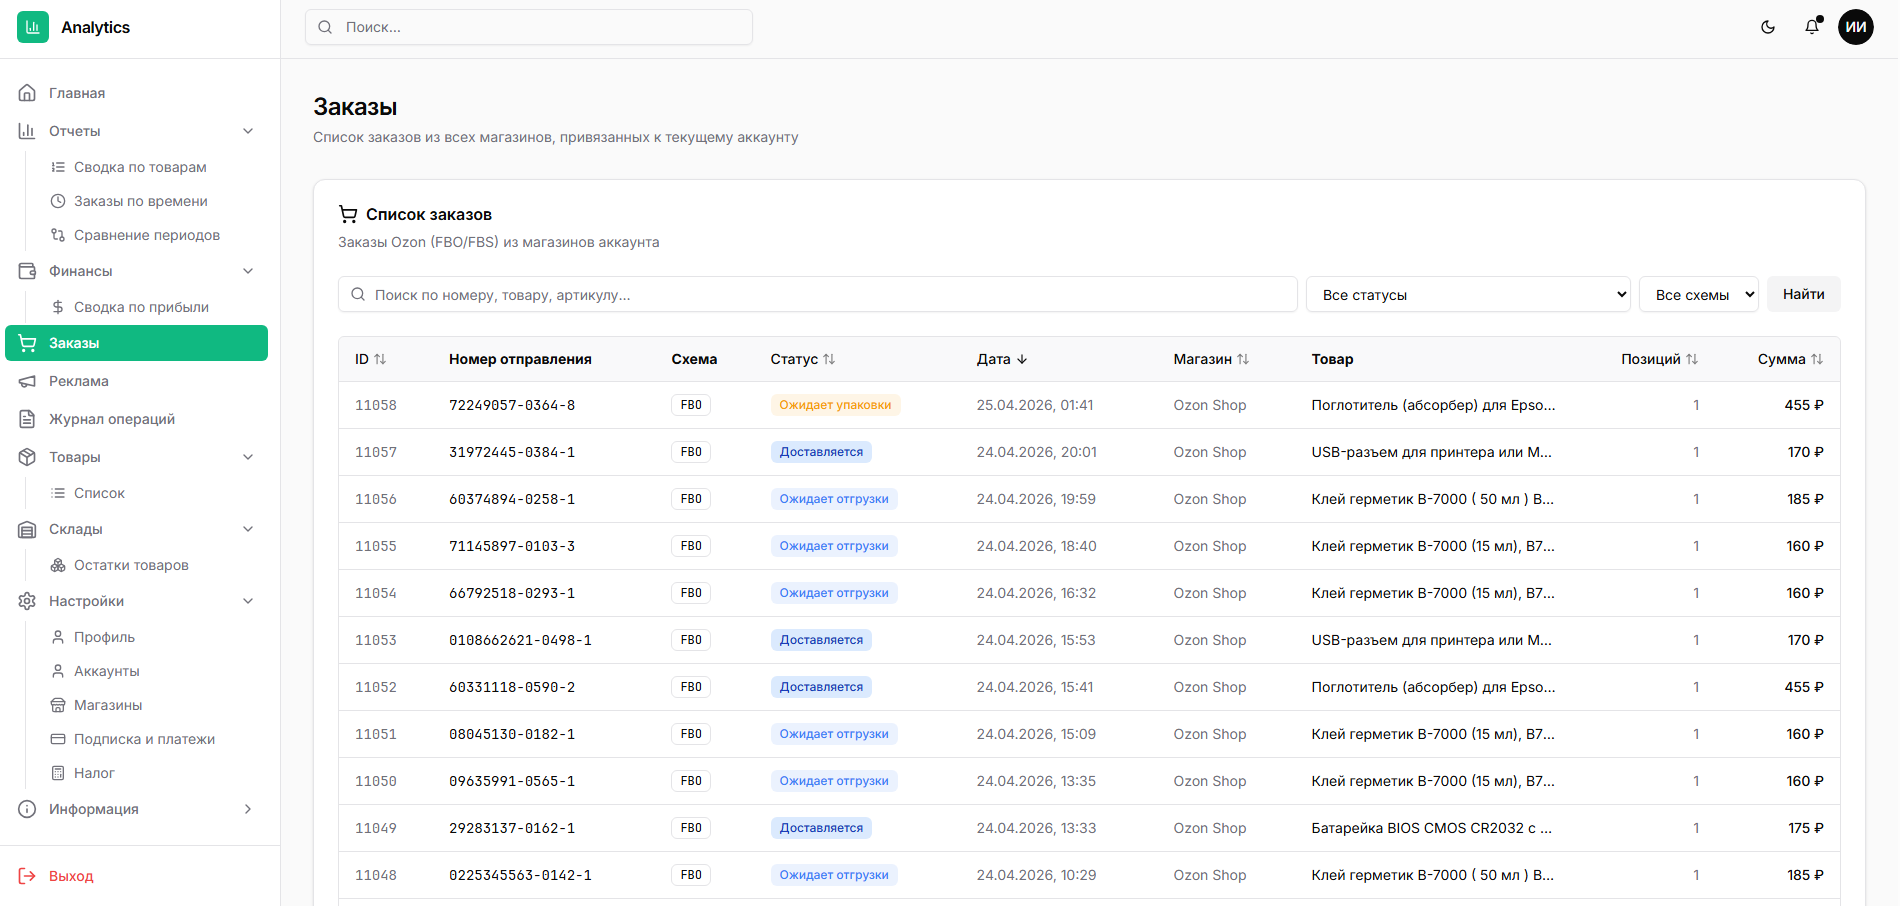The height and width of the screenshot is (906, 1900).
Task: Expand the Информация sidebar section
Action: point(248,809)
